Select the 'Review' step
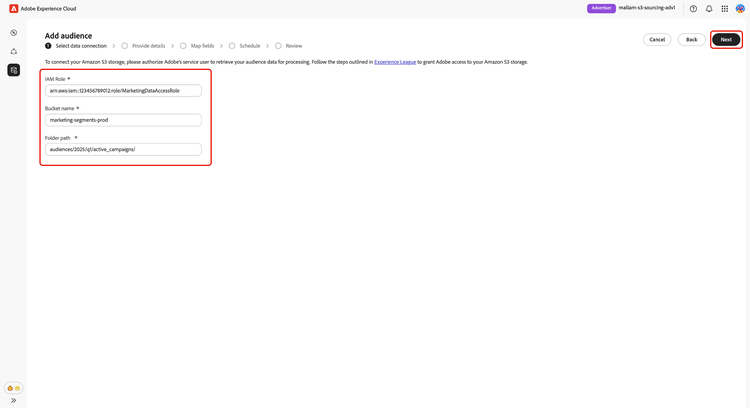750x408 pixels. 288,46
